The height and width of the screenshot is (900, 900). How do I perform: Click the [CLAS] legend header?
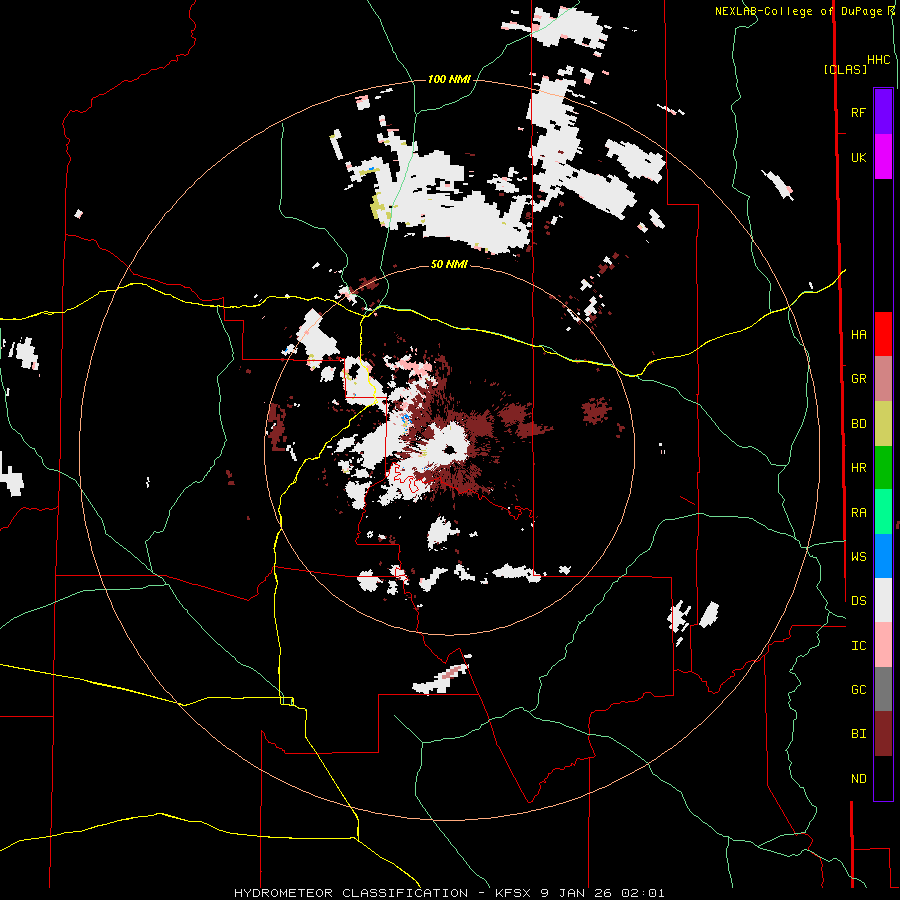point(845,69)
